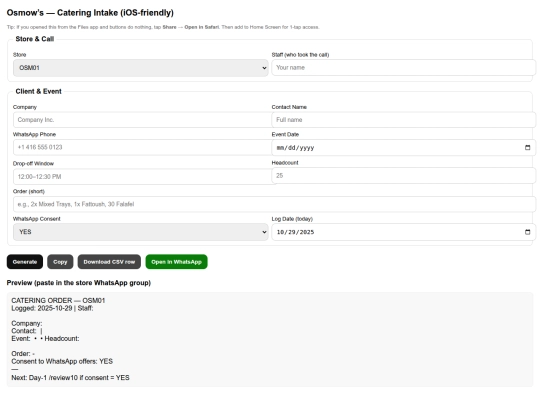
Task: Click the Generate button
Action: coord(25,262)
